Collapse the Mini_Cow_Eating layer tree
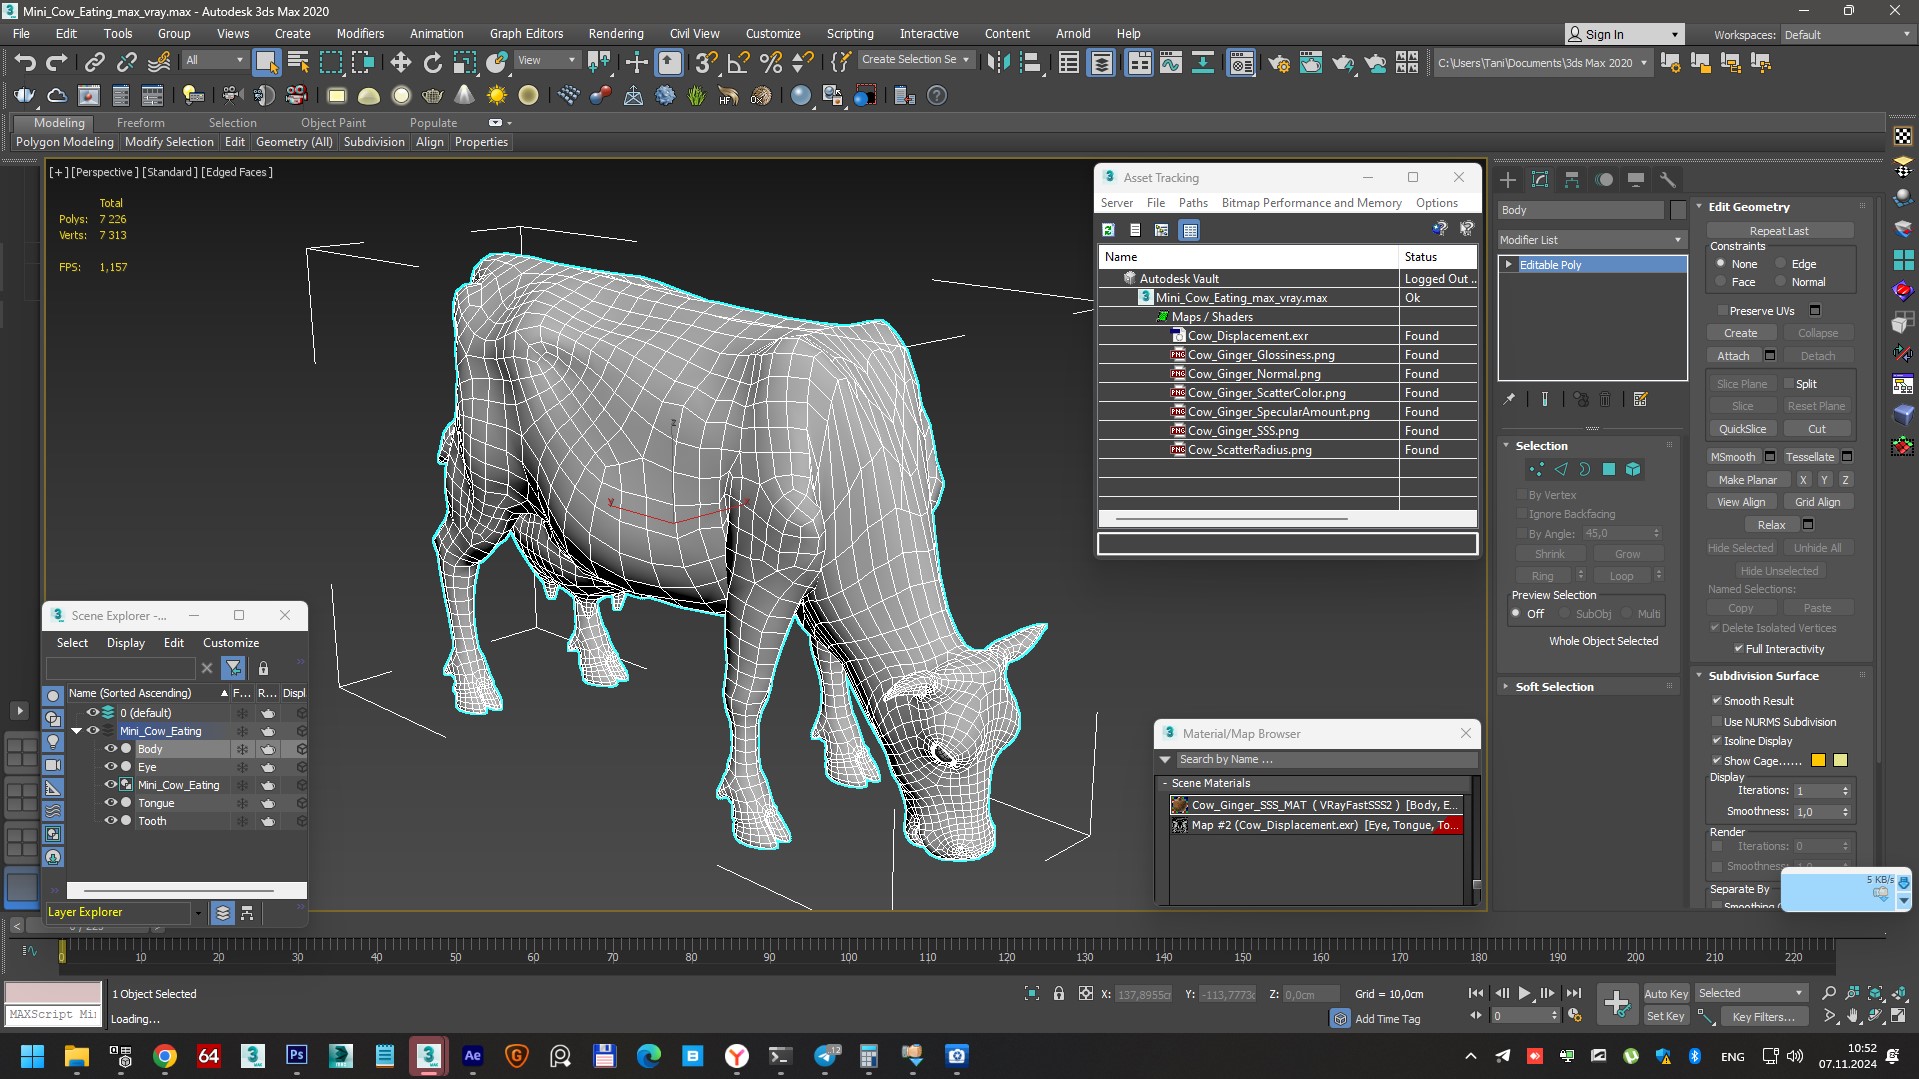1919x1079 pixels. tap(77, 731)
